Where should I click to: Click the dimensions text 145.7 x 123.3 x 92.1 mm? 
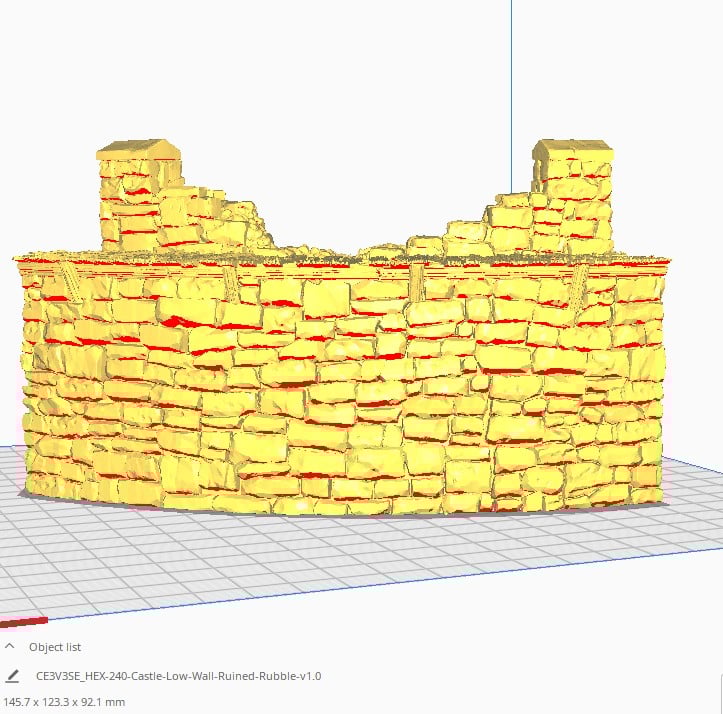tap(64, 702)
